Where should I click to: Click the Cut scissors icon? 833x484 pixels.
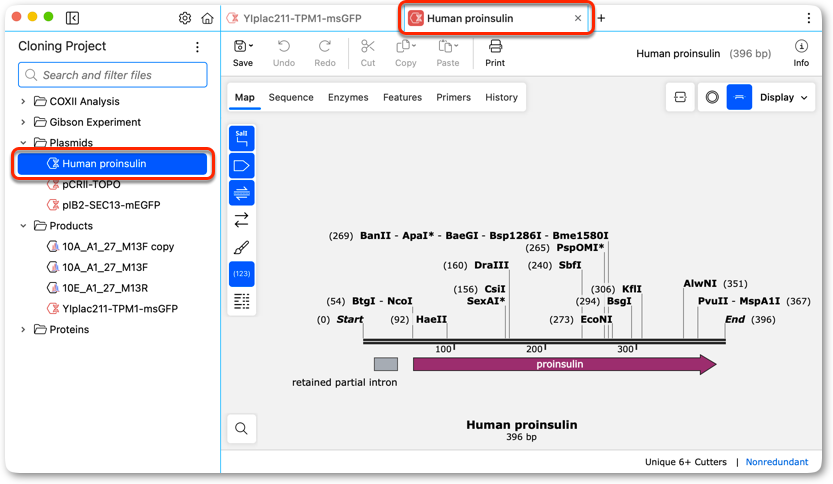[x=368, y=47]
